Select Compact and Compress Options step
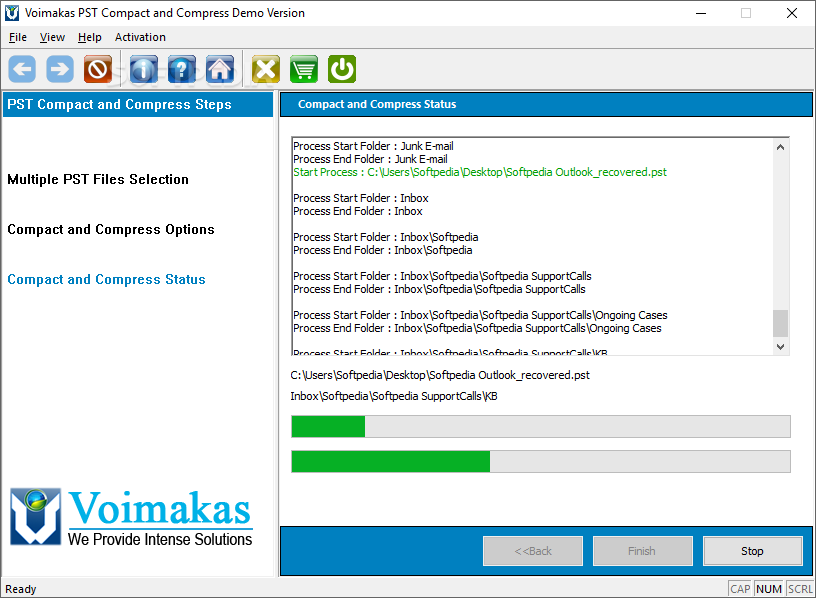816x598 pixels. coord(111,230)
